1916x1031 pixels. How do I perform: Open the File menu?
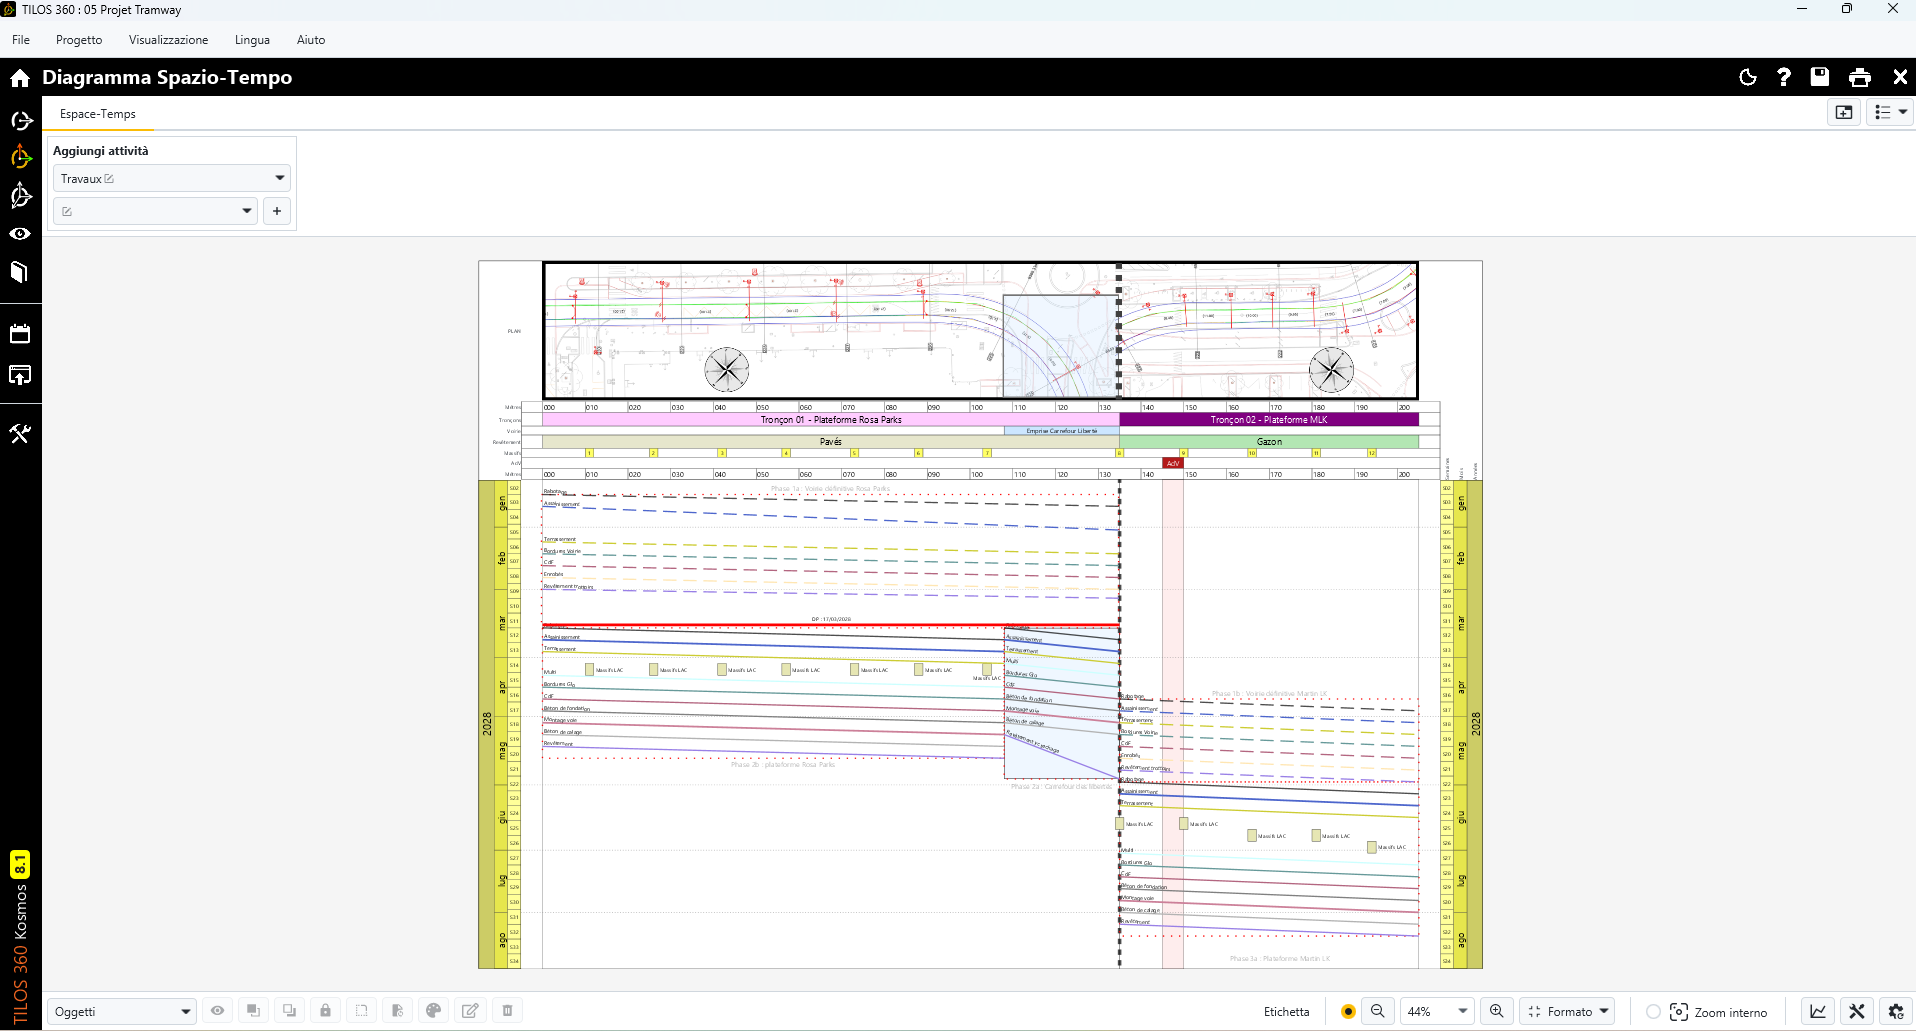coord(21,40)
